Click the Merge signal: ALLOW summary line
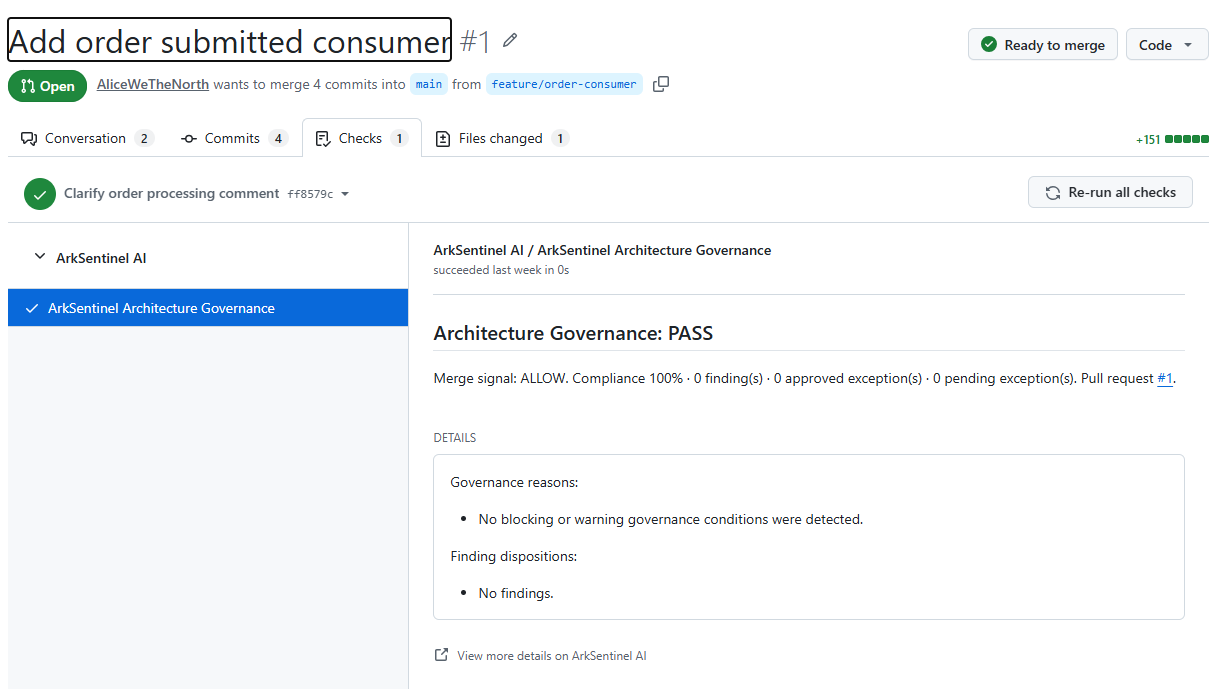Screen dimensions: 1220x691 pos(804,379)
